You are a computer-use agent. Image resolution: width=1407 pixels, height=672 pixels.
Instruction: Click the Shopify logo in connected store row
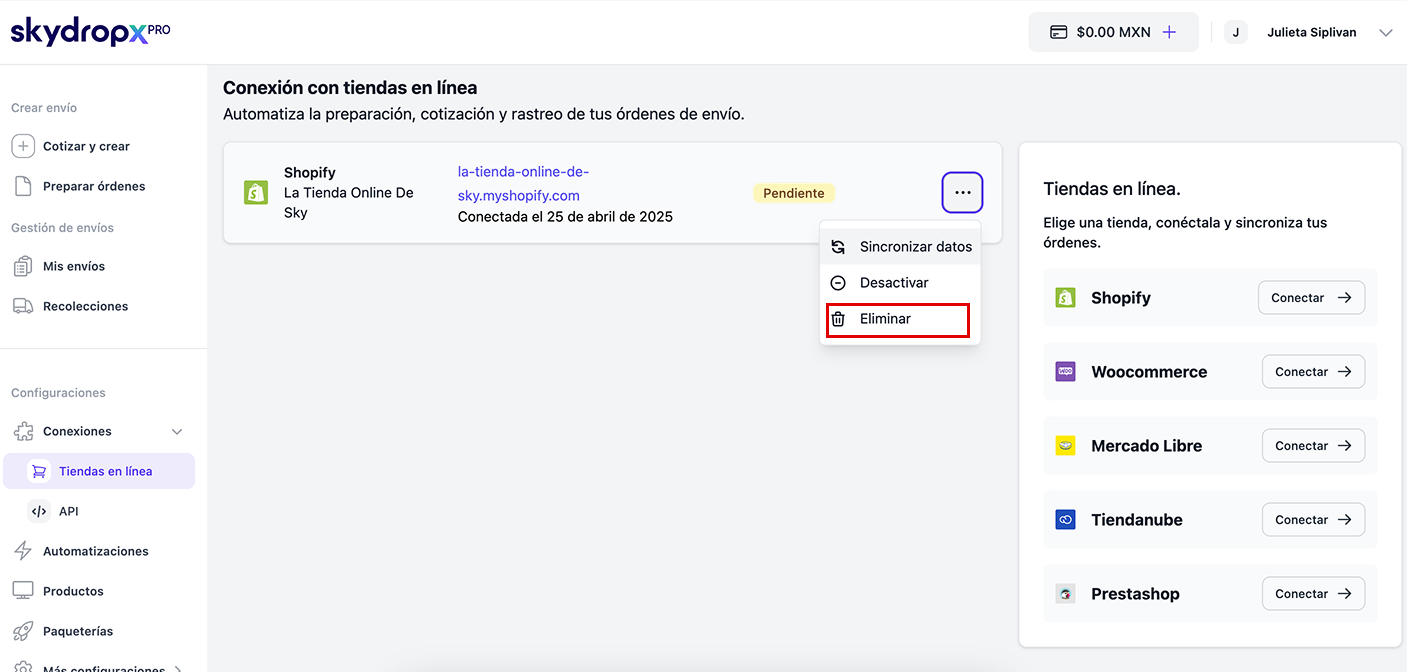(256, 192)
